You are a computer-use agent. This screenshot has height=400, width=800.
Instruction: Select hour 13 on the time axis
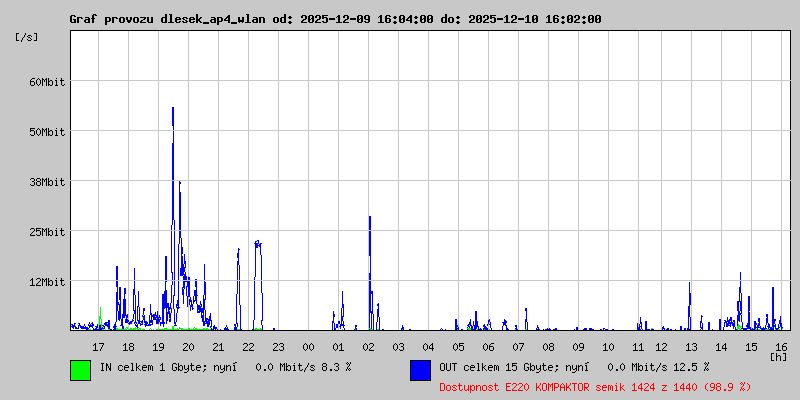click(691, 347)
